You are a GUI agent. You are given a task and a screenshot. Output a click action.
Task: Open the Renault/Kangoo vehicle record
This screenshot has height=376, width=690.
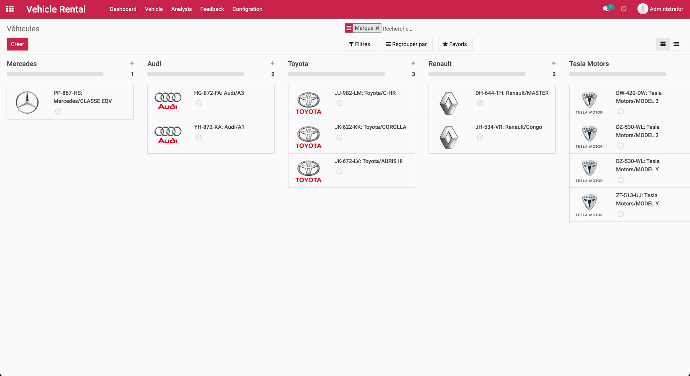coord(492,136)
